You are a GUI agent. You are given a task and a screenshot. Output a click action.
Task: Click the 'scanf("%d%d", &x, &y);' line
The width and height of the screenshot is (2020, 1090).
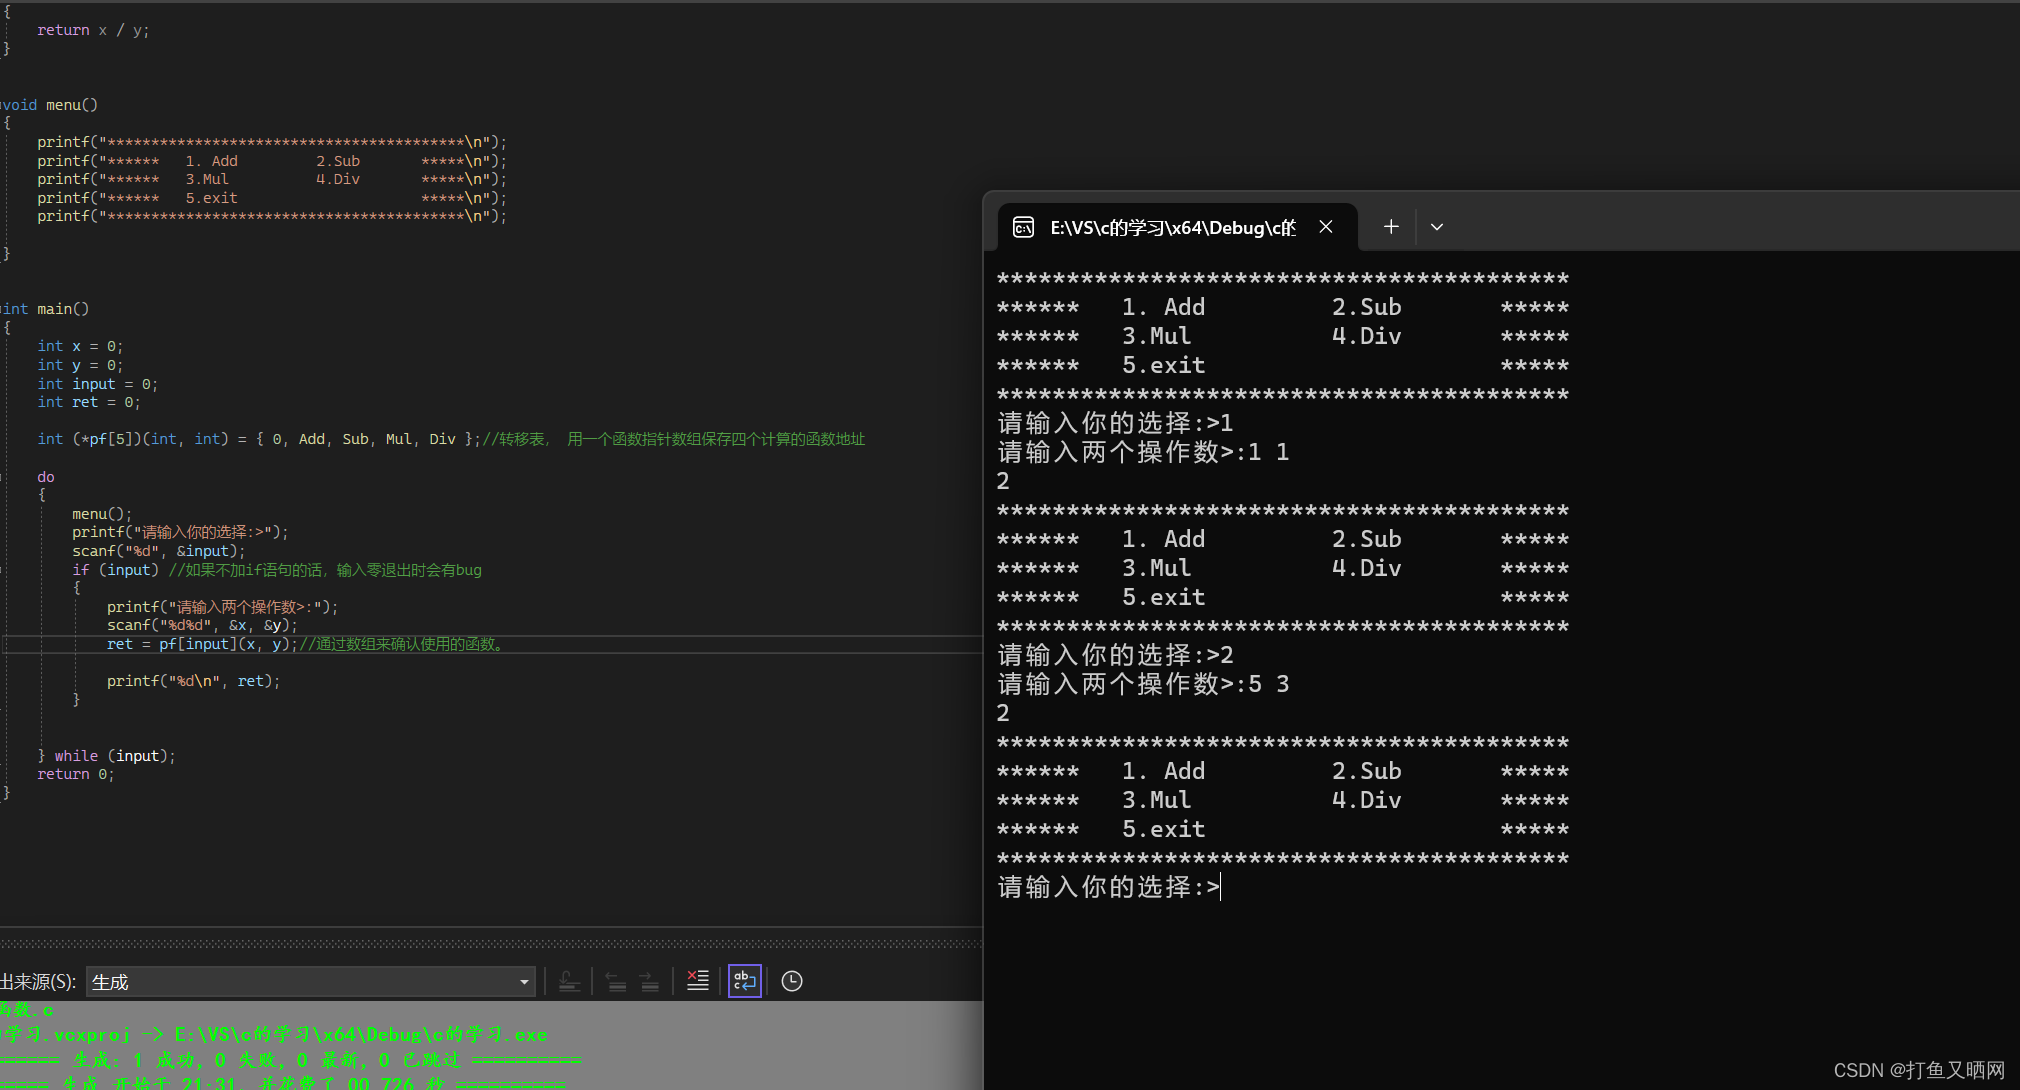202,625
